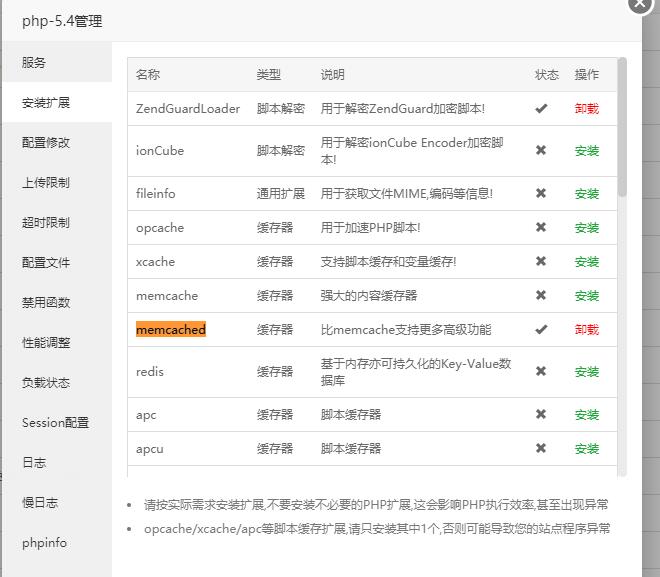660x577 pixels.
Task: Go to 禁用函数 tab
Action: click(x=47, y=303)
